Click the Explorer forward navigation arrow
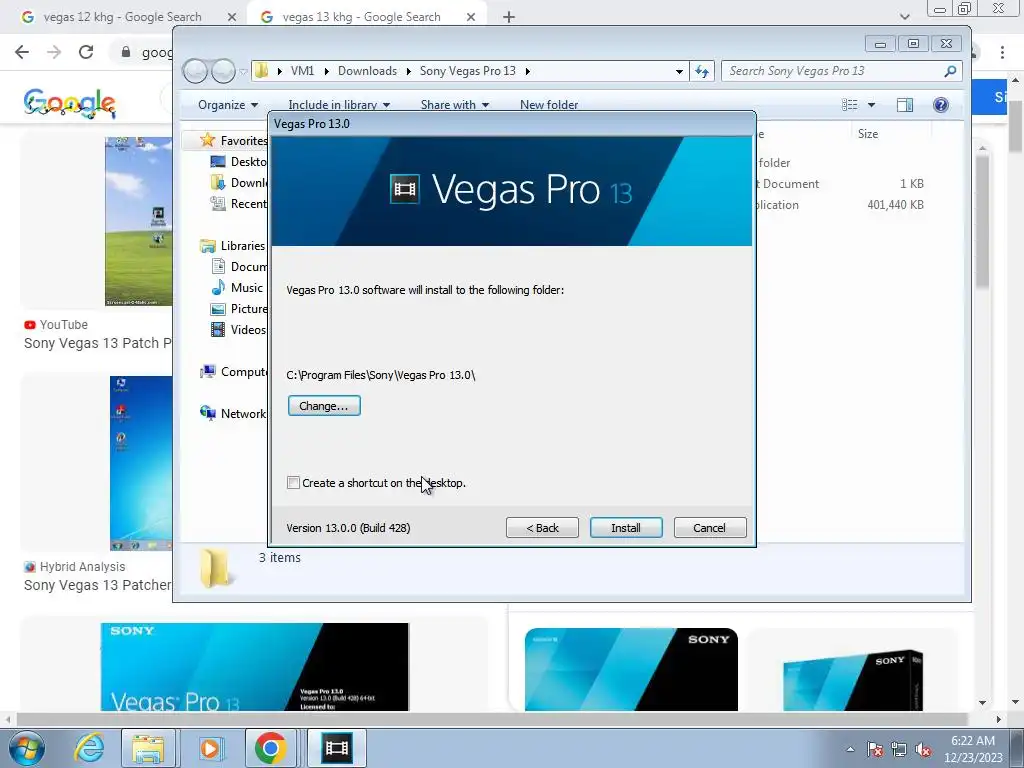 (x=223, y=71)
